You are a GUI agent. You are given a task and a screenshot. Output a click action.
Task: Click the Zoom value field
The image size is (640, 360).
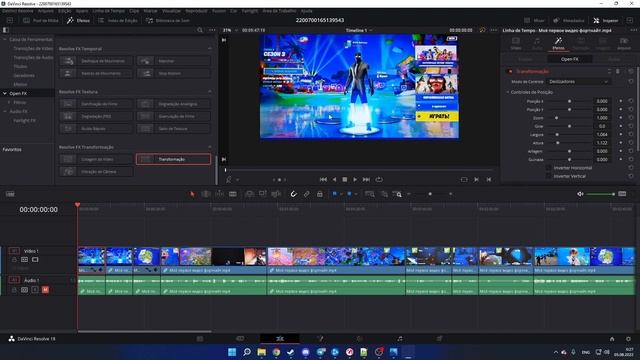pyautogui.click(x=602, y=118)
